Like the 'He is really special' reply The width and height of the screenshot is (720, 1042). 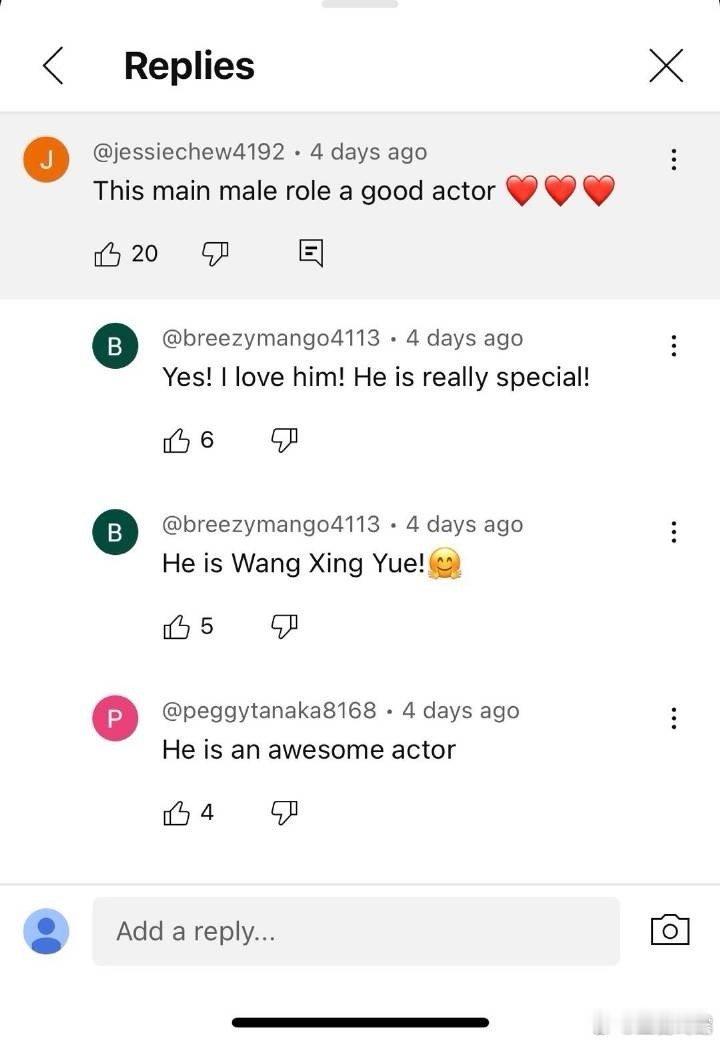[176, 440]
